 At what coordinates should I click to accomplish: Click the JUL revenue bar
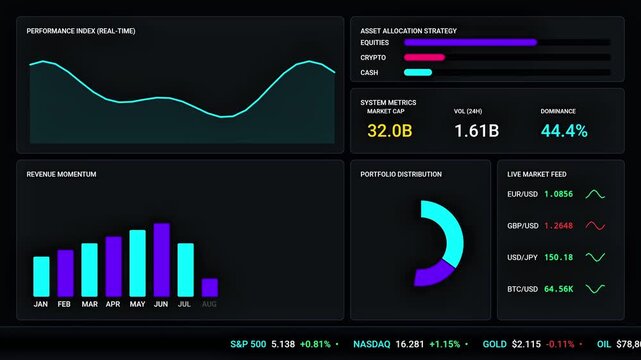(x=186, y=270)
